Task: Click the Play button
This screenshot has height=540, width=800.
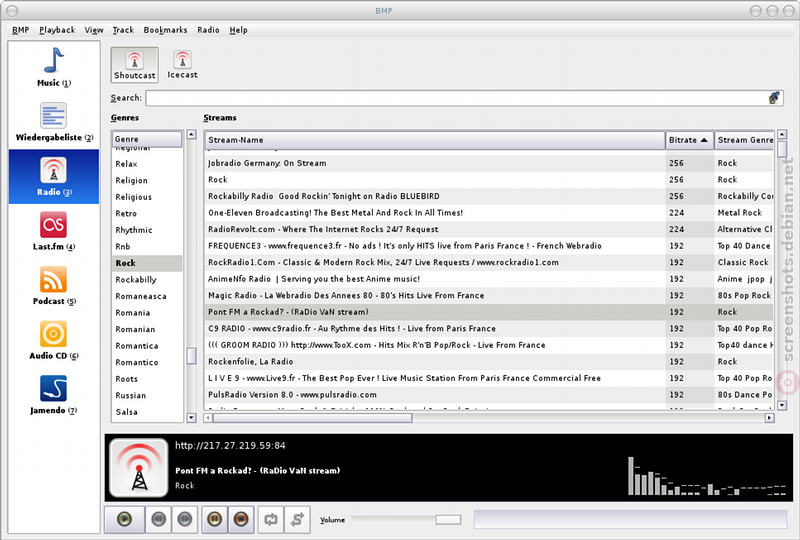Action: point(124,520)
